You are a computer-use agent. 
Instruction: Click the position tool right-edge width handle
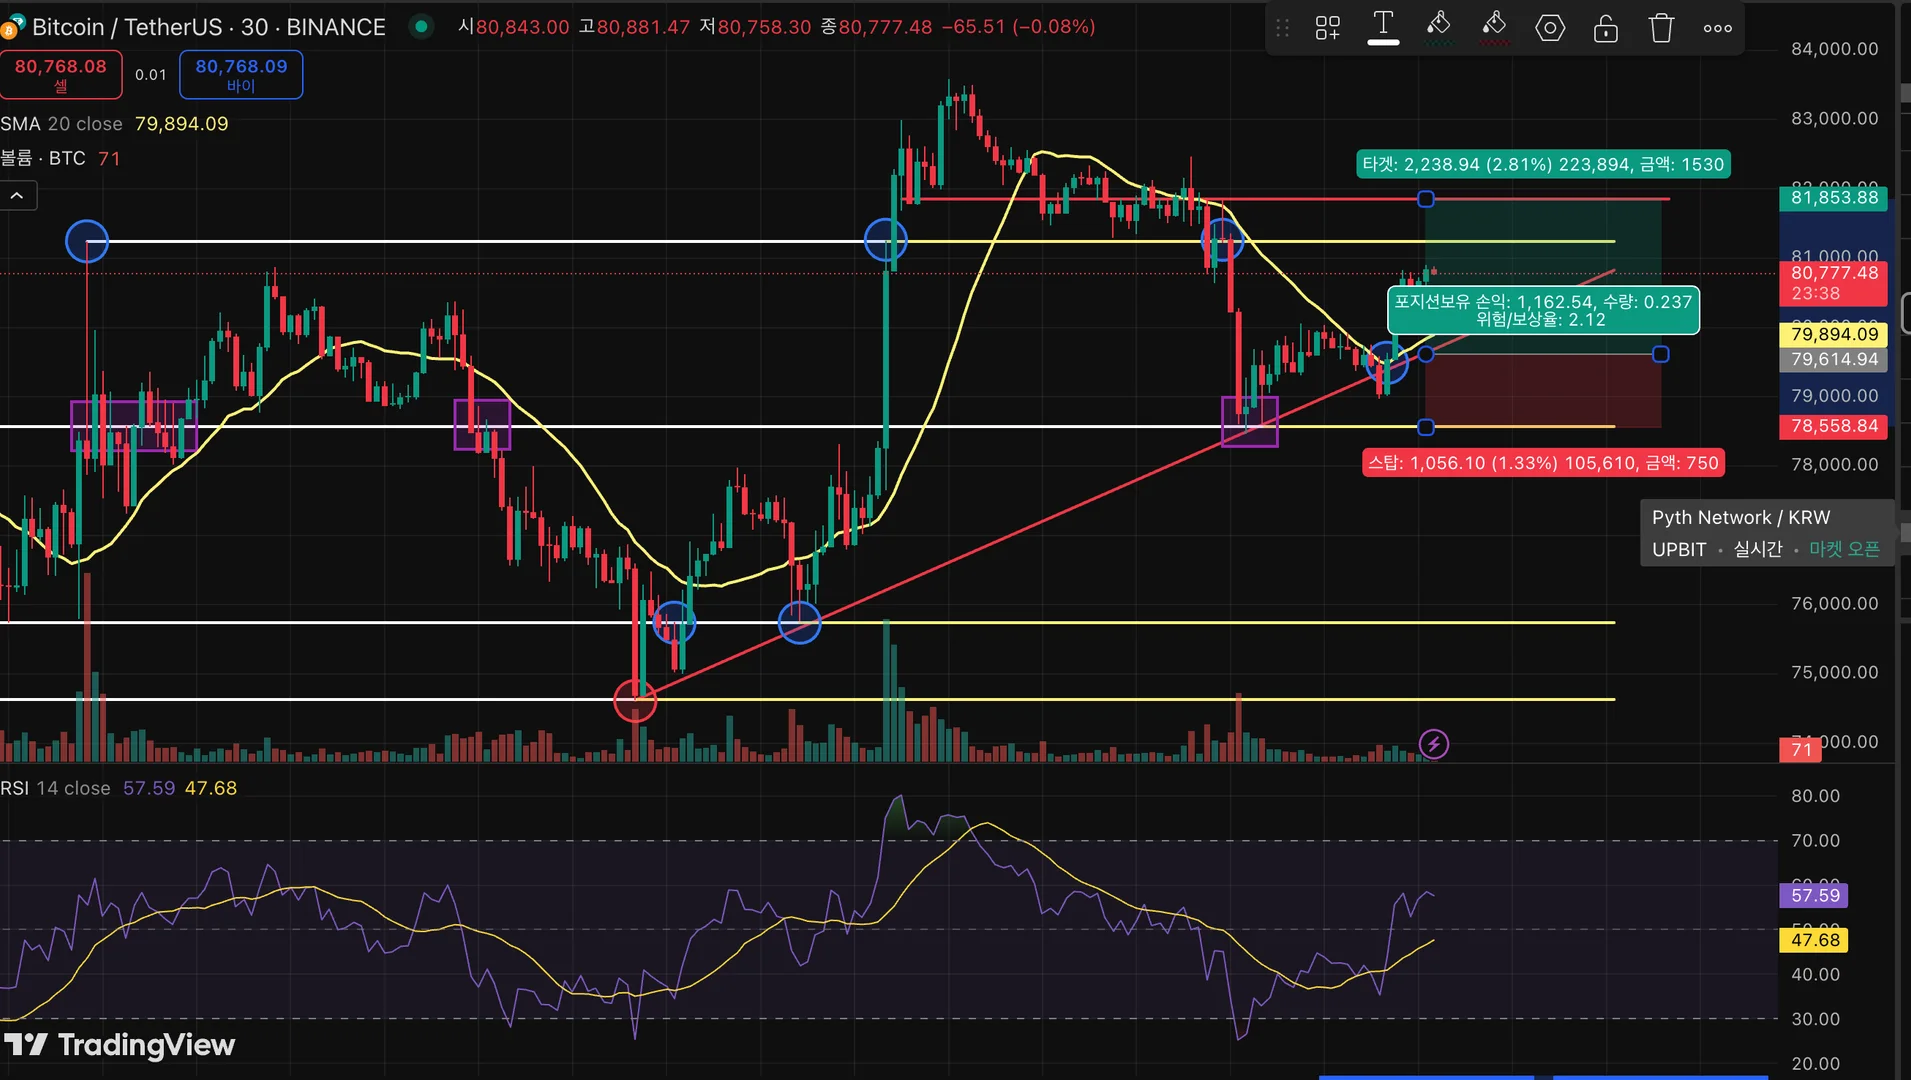pos(1661,354)
